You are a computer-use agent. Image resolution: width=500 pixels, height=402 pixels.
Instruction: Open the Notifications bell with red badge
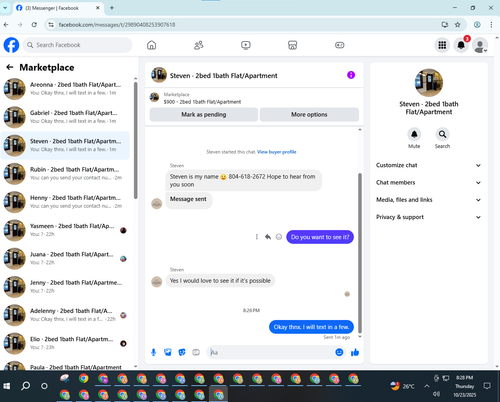461,45
